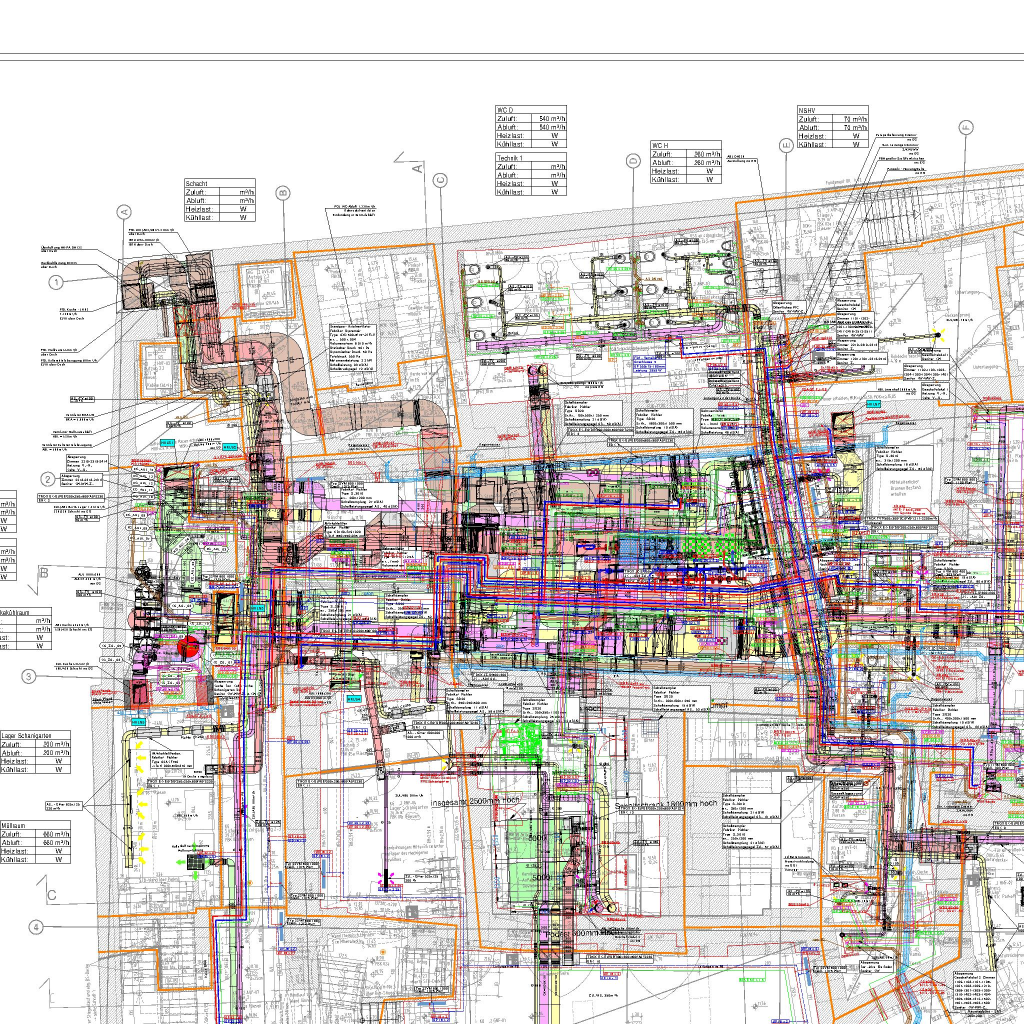
Task: Click grid axis bubble A
Action: click(x=125, y=212)
